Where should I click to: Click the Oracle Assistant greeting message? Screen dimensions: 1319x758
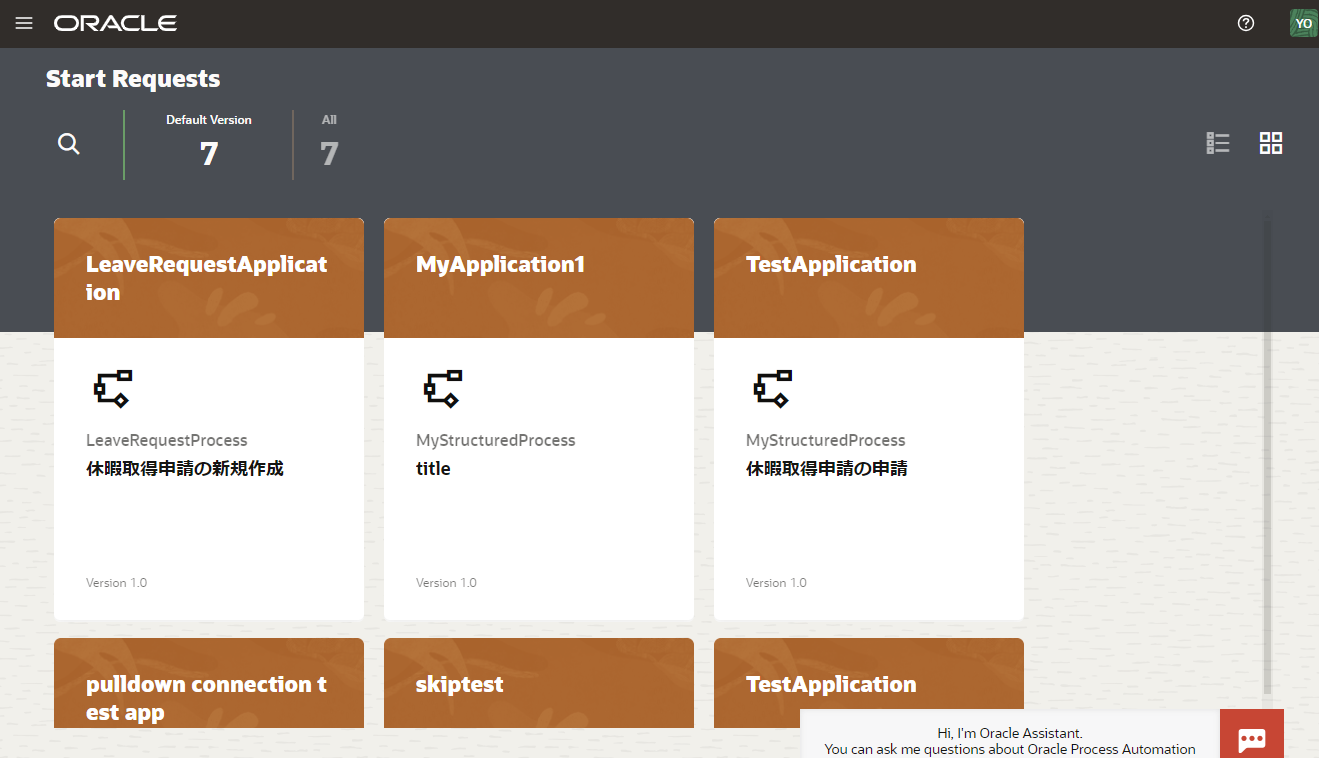[1010, 741]
